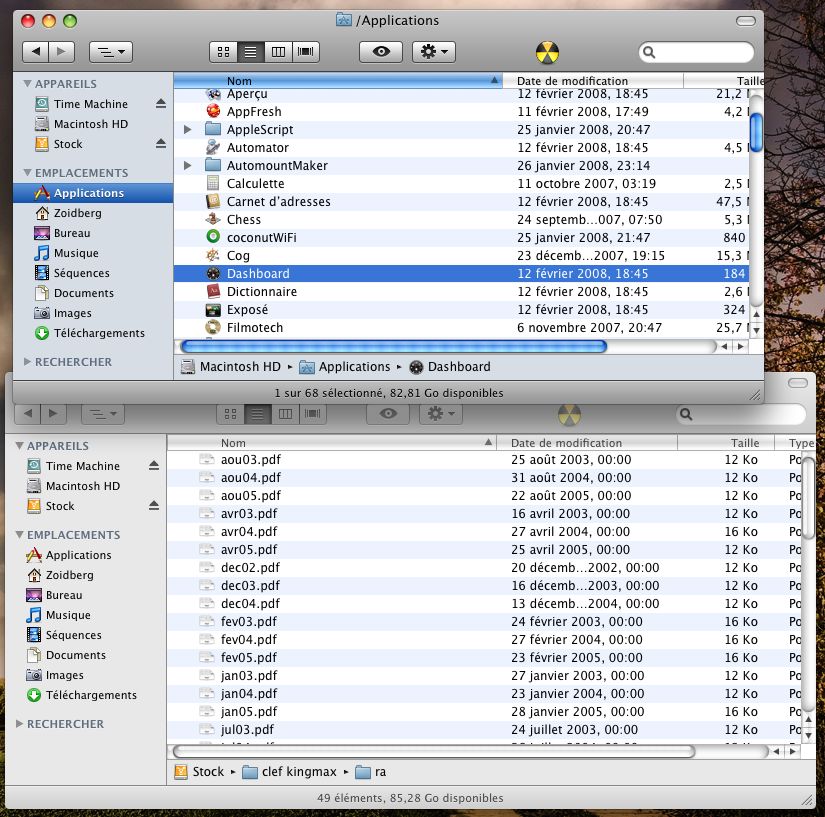Click the Forward arrow in Applications window
Screen dimensions: 825x817
62,52
